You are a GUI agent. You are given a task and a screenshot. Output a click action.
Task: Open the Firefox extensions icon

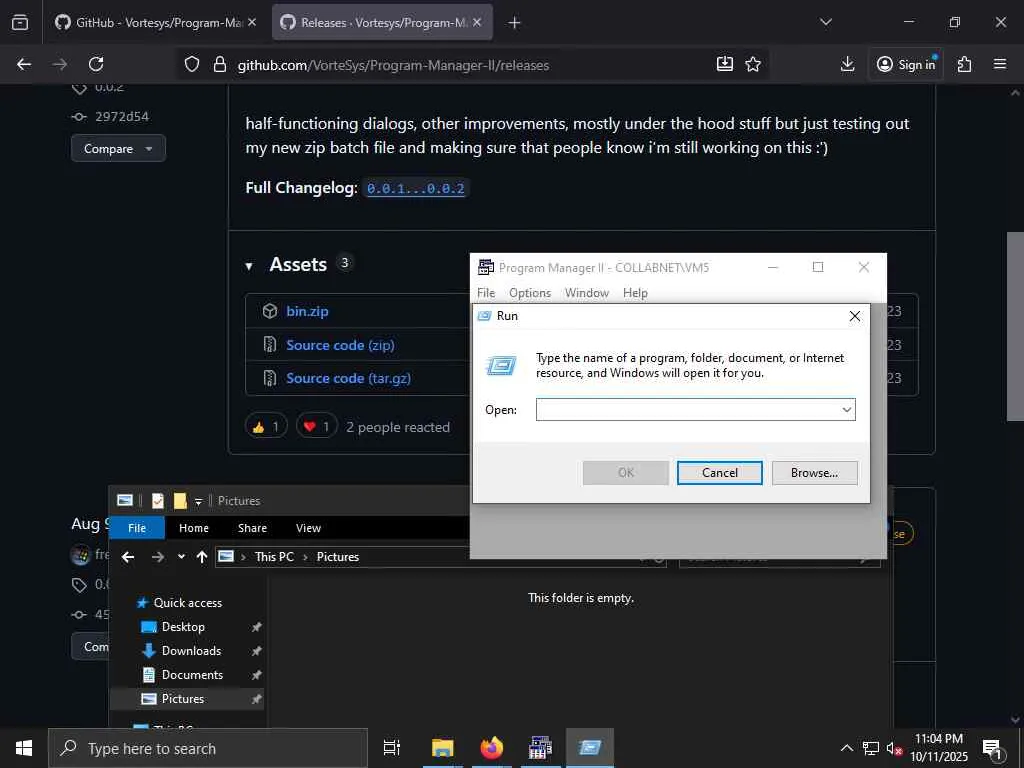click(965, 64)
